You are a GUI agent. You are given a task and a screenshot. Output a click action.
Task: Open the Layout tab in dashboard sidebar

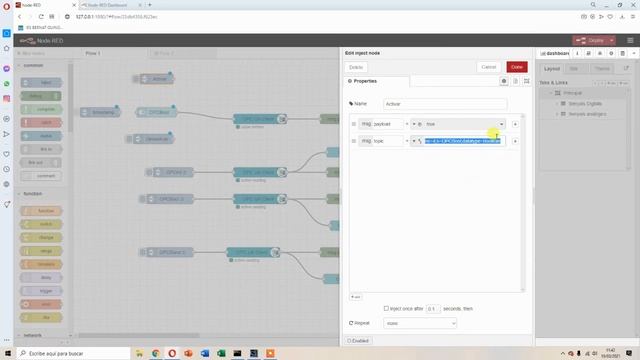coord(551,69)
